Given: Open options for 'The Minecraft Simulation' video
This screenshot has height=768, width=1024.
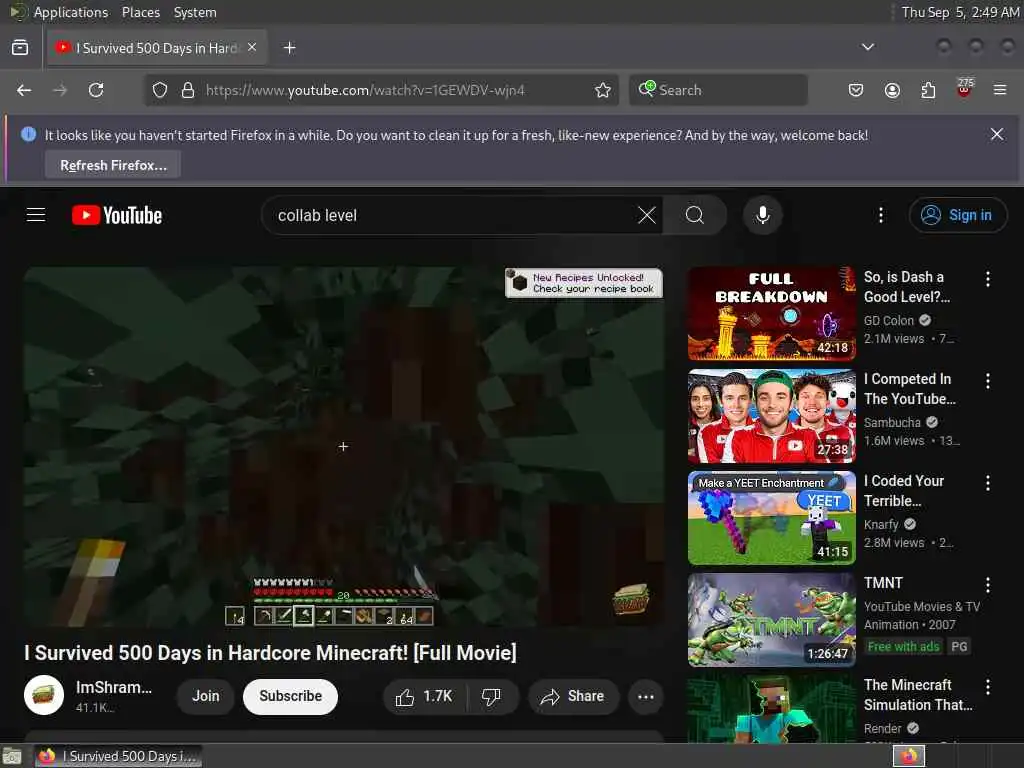Looking at the screenshot, I should click(x=987, y=686).
